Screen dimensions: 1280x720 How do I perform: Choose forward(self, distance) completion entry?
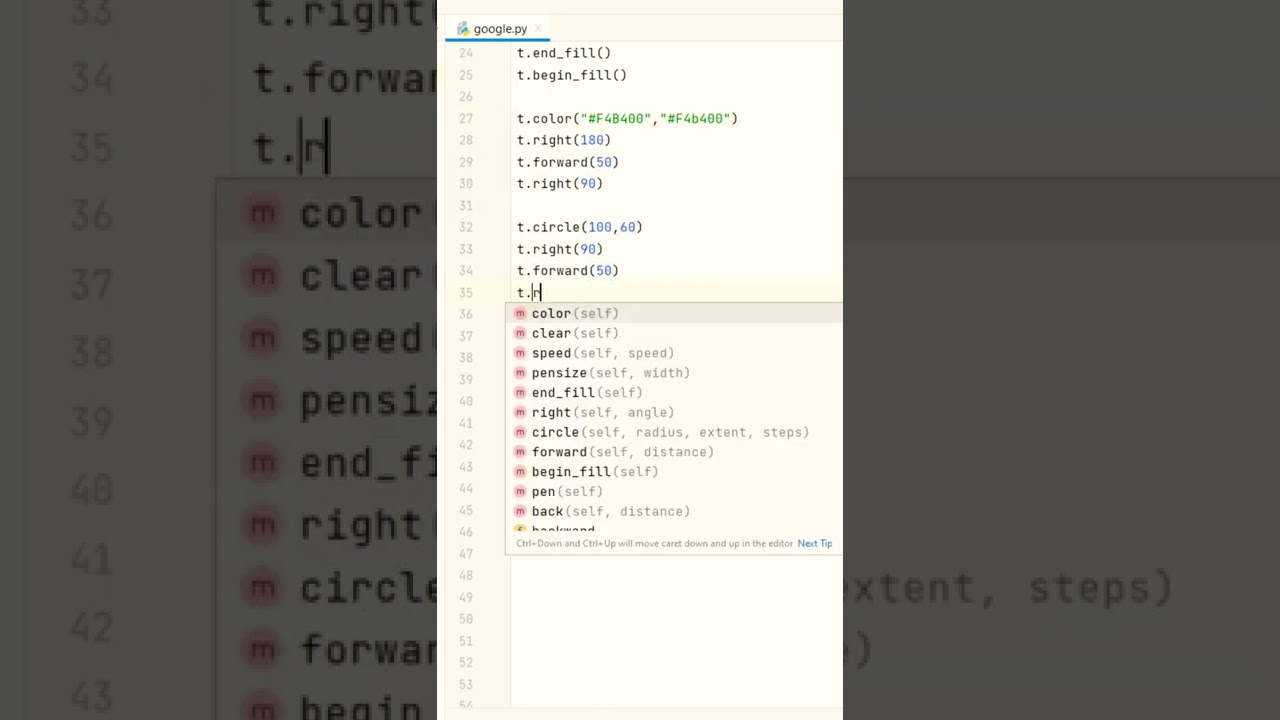click(622, 452)
